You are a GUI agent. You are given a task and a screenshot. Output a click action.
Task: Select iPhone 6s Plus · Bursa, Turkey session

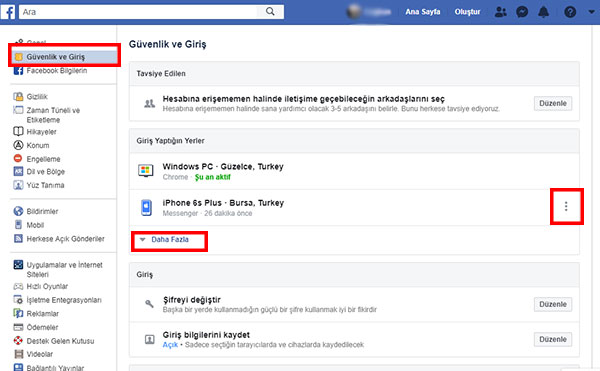(223, 203)
